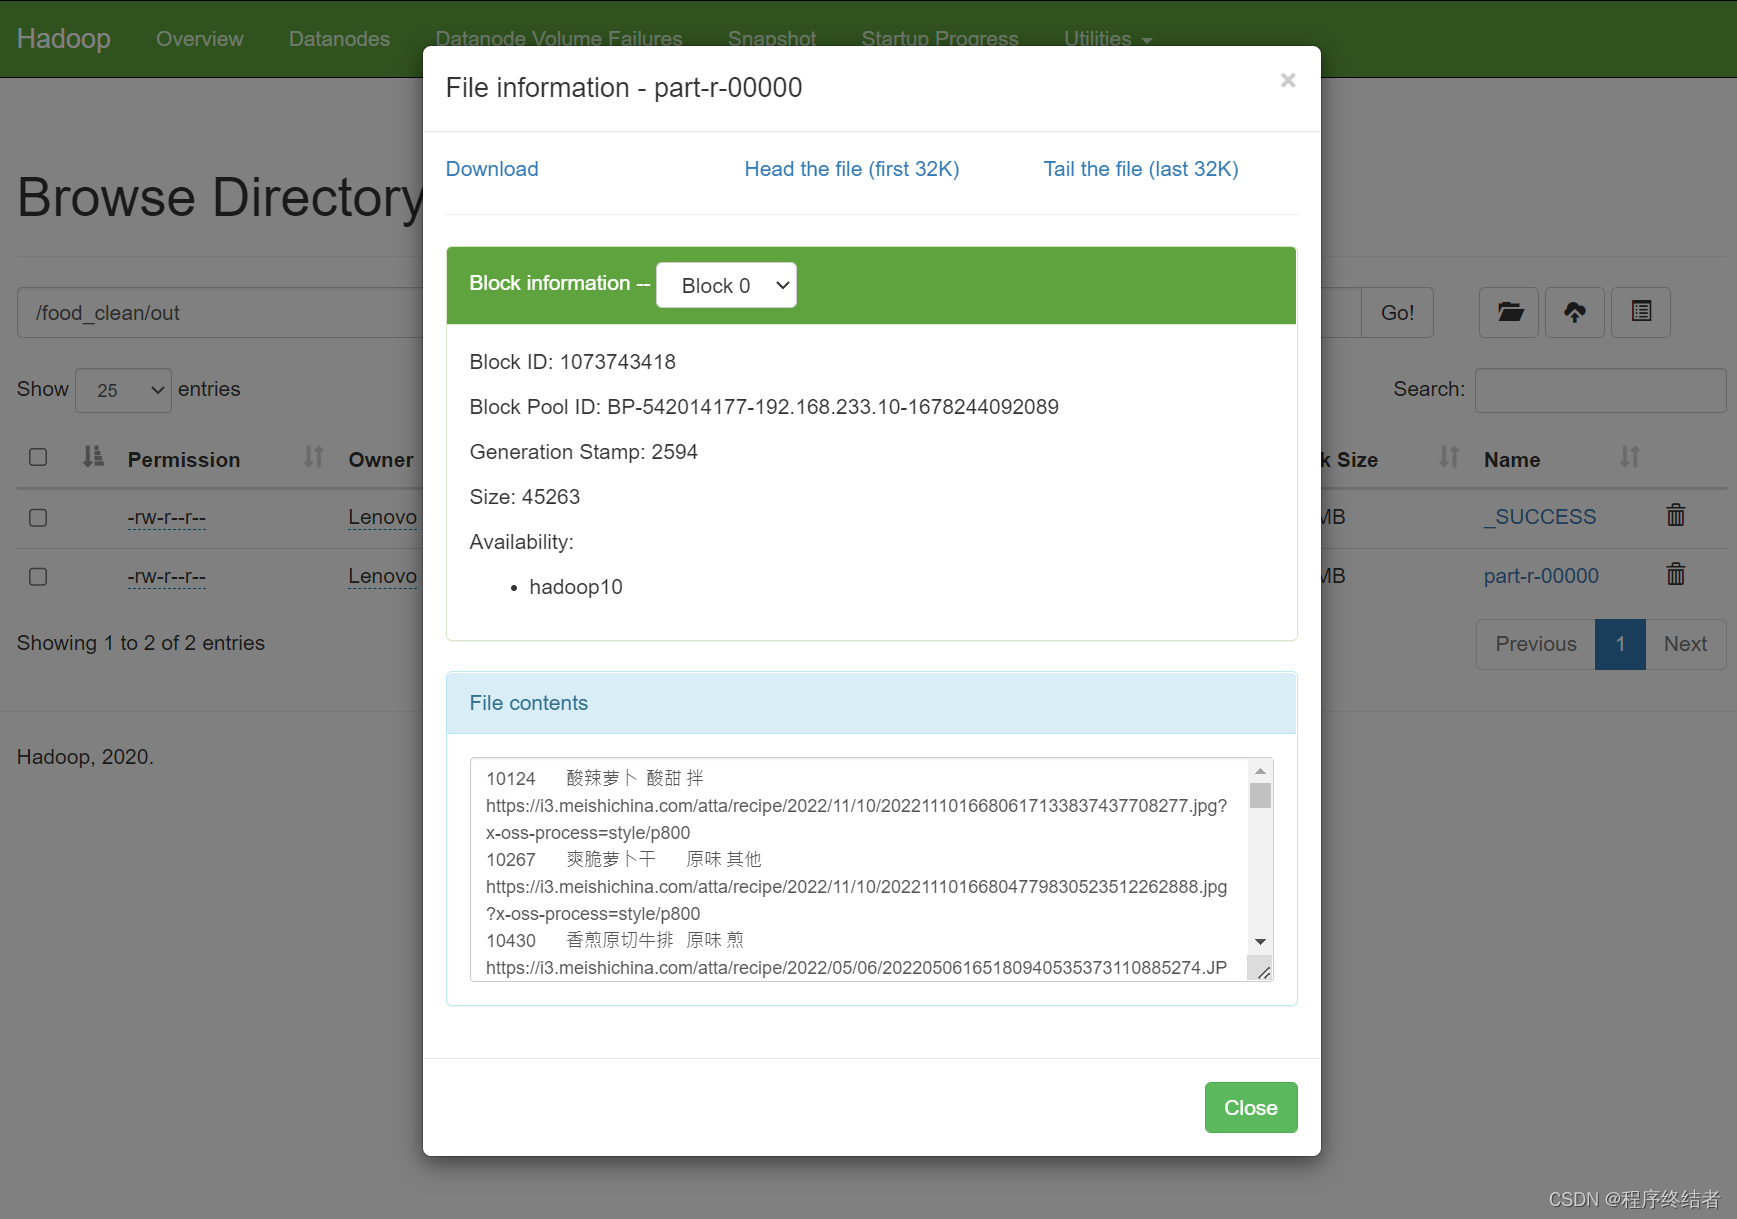Image resolution: width=1737 pixels, height=1219 pixels.
Task: Click the /food_clean/out path field
Action: click(220, 313)
